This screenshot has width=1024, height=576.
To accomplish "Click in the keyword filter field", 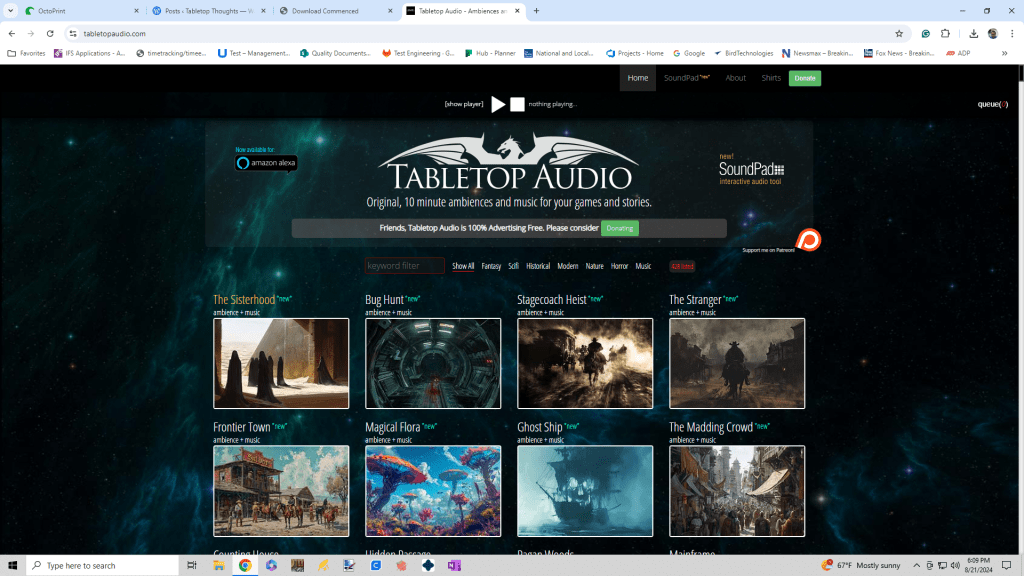I will (405, 266).
